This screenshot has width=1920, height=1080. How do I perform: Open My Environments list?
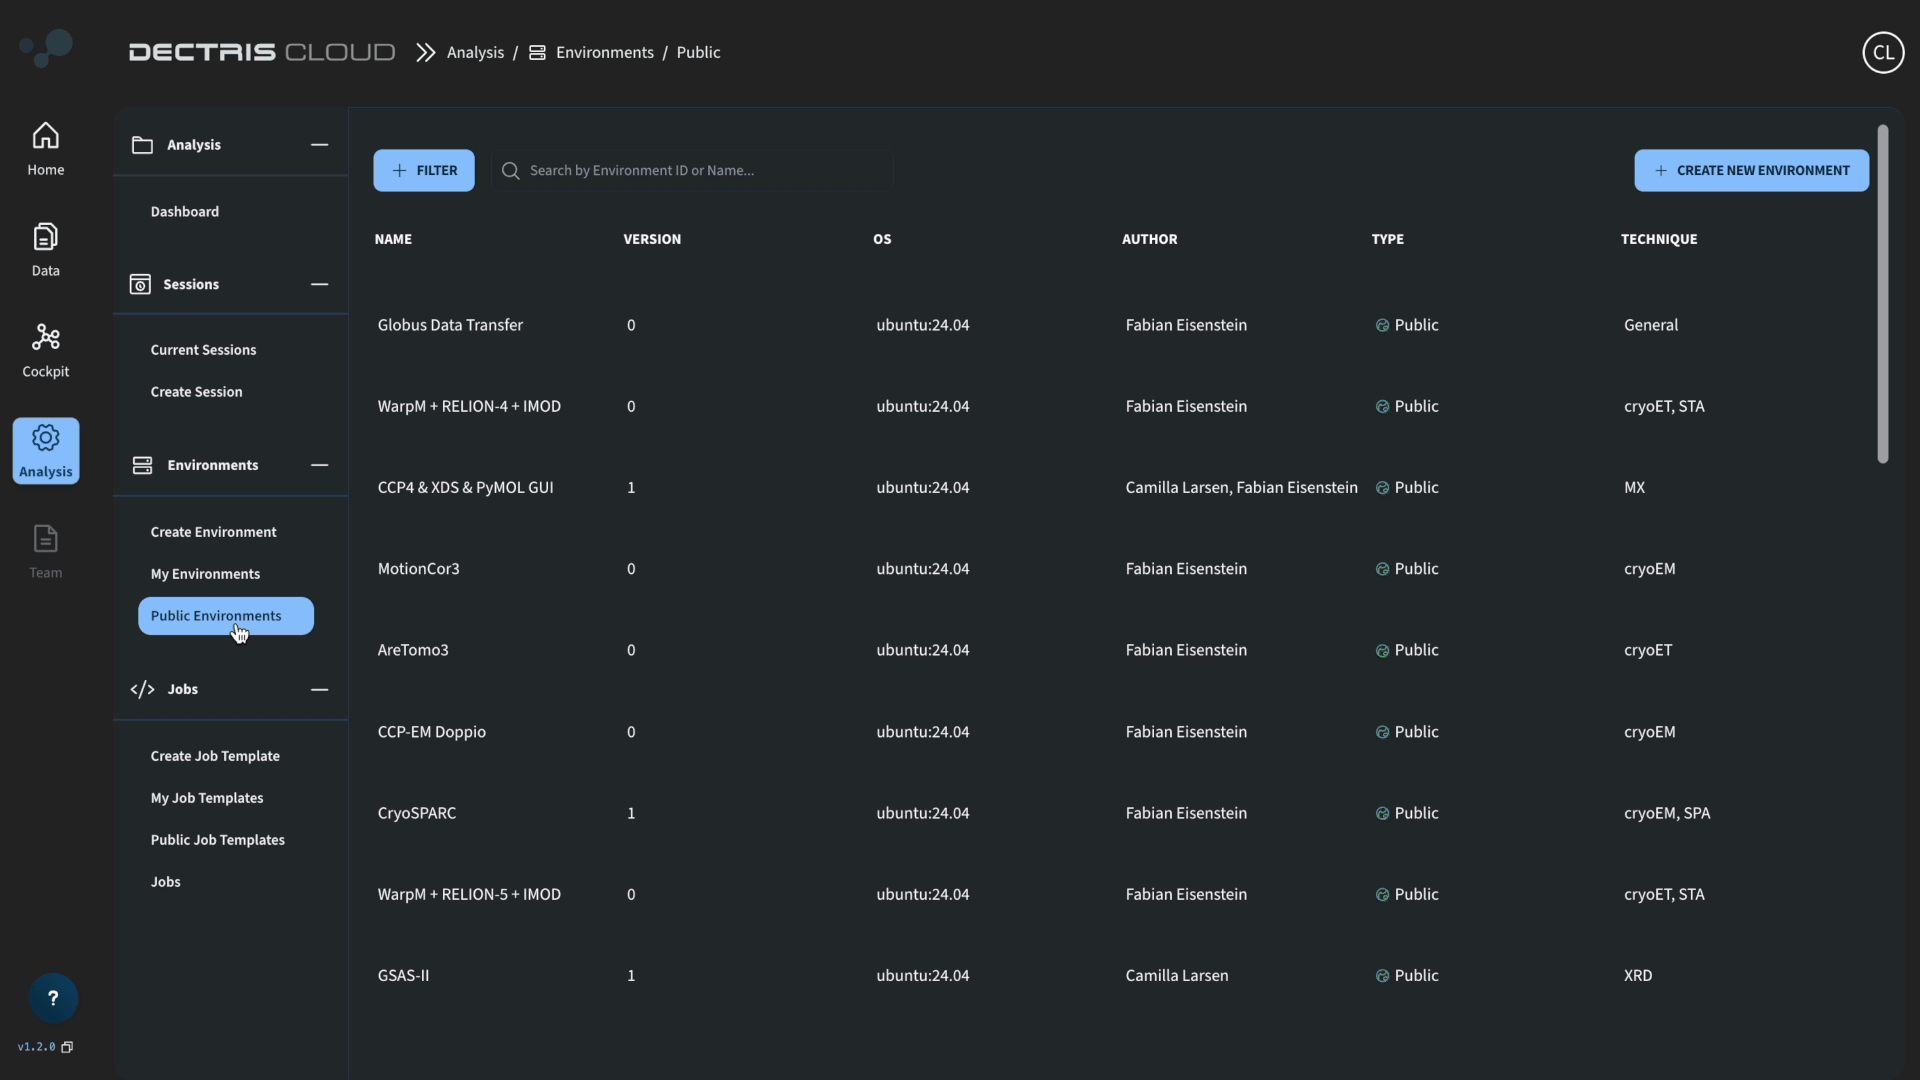205,574
